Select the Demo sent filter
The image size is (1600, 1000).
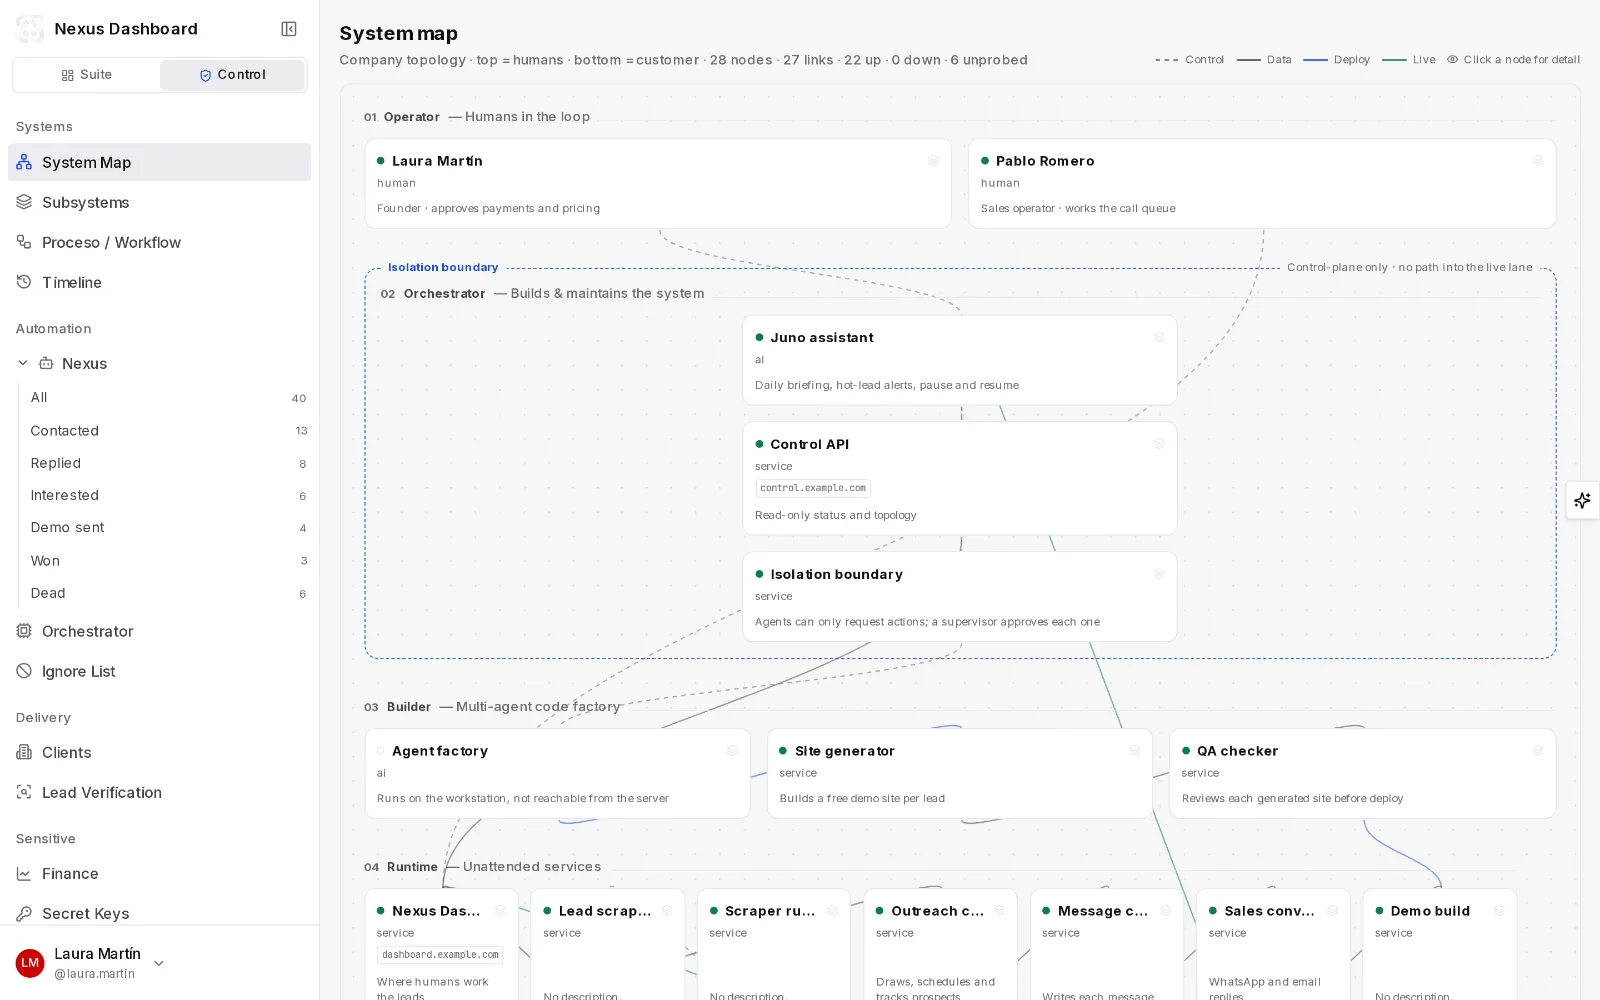coord(168,527)
